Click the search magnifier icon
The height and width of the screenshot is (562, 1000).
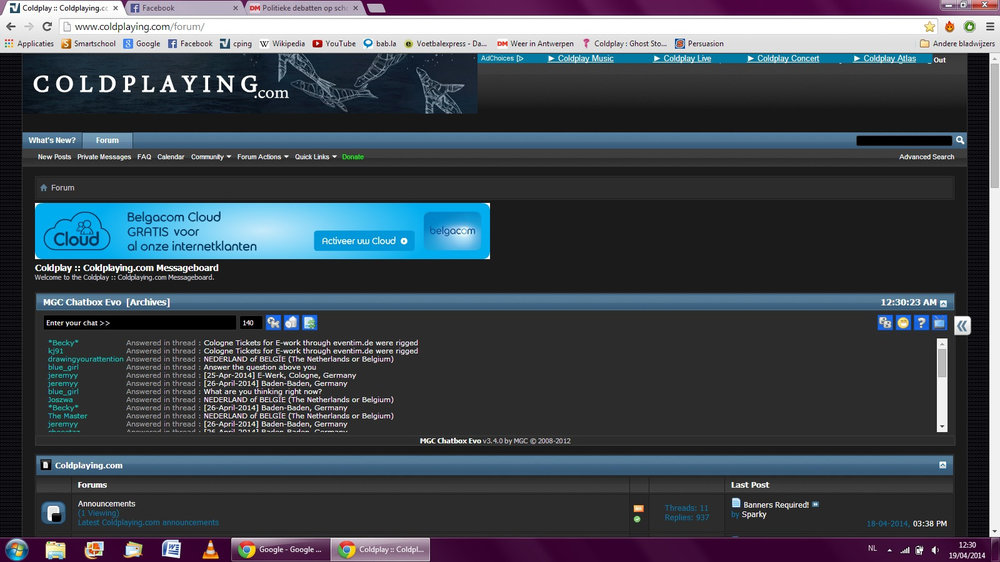point(960,140)
